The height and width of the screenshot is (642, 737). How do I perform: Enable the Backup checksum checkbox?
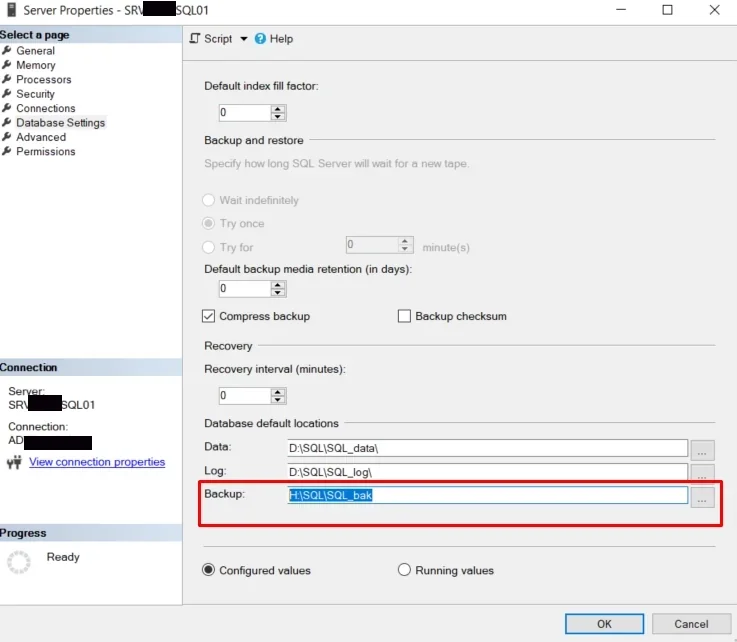click(x=404, y=316)
